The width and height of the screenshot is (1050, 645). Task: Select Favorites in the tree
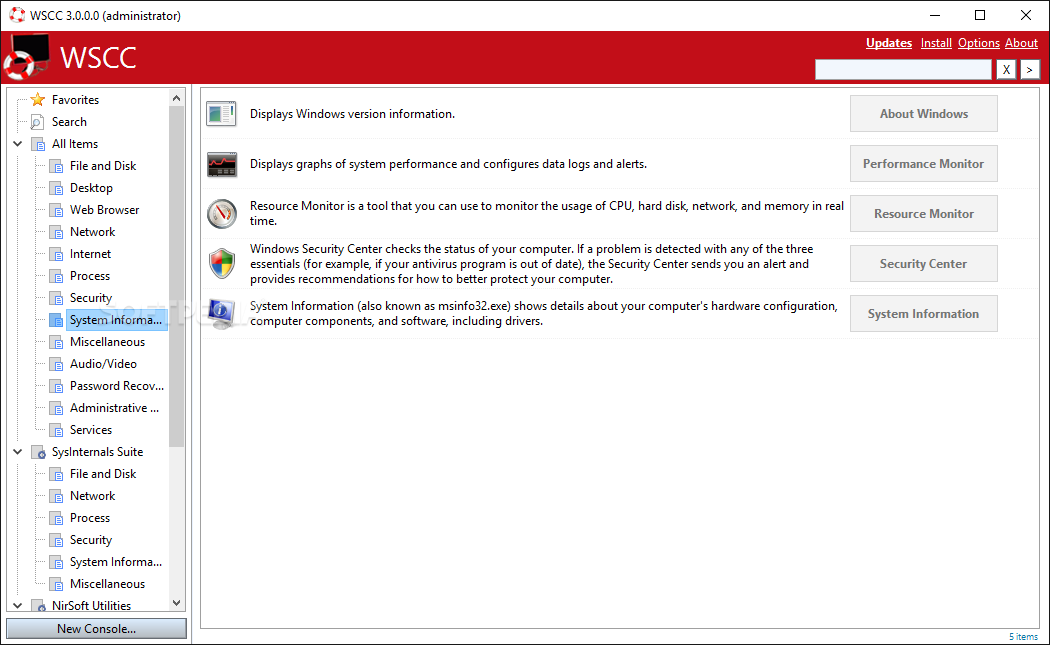point(75,100)
